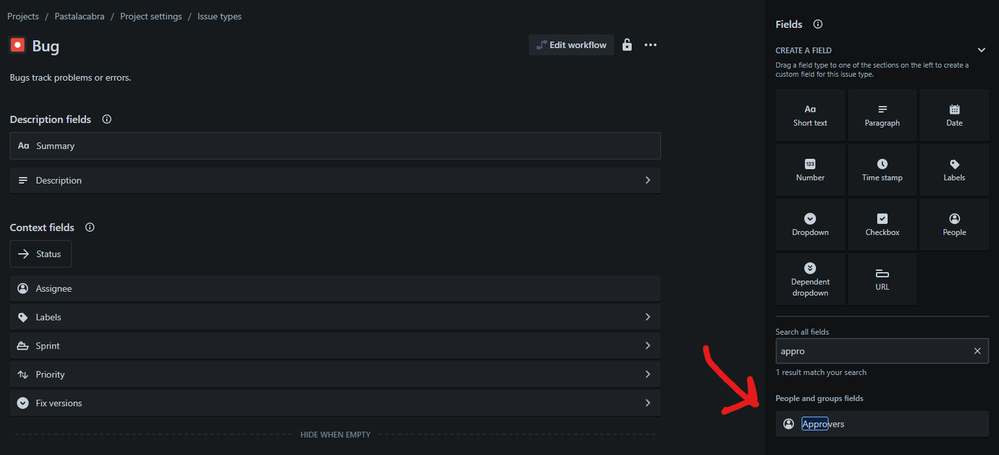Select the Number field type
This screenshot has width=999, height=455.
coord(810,170)
